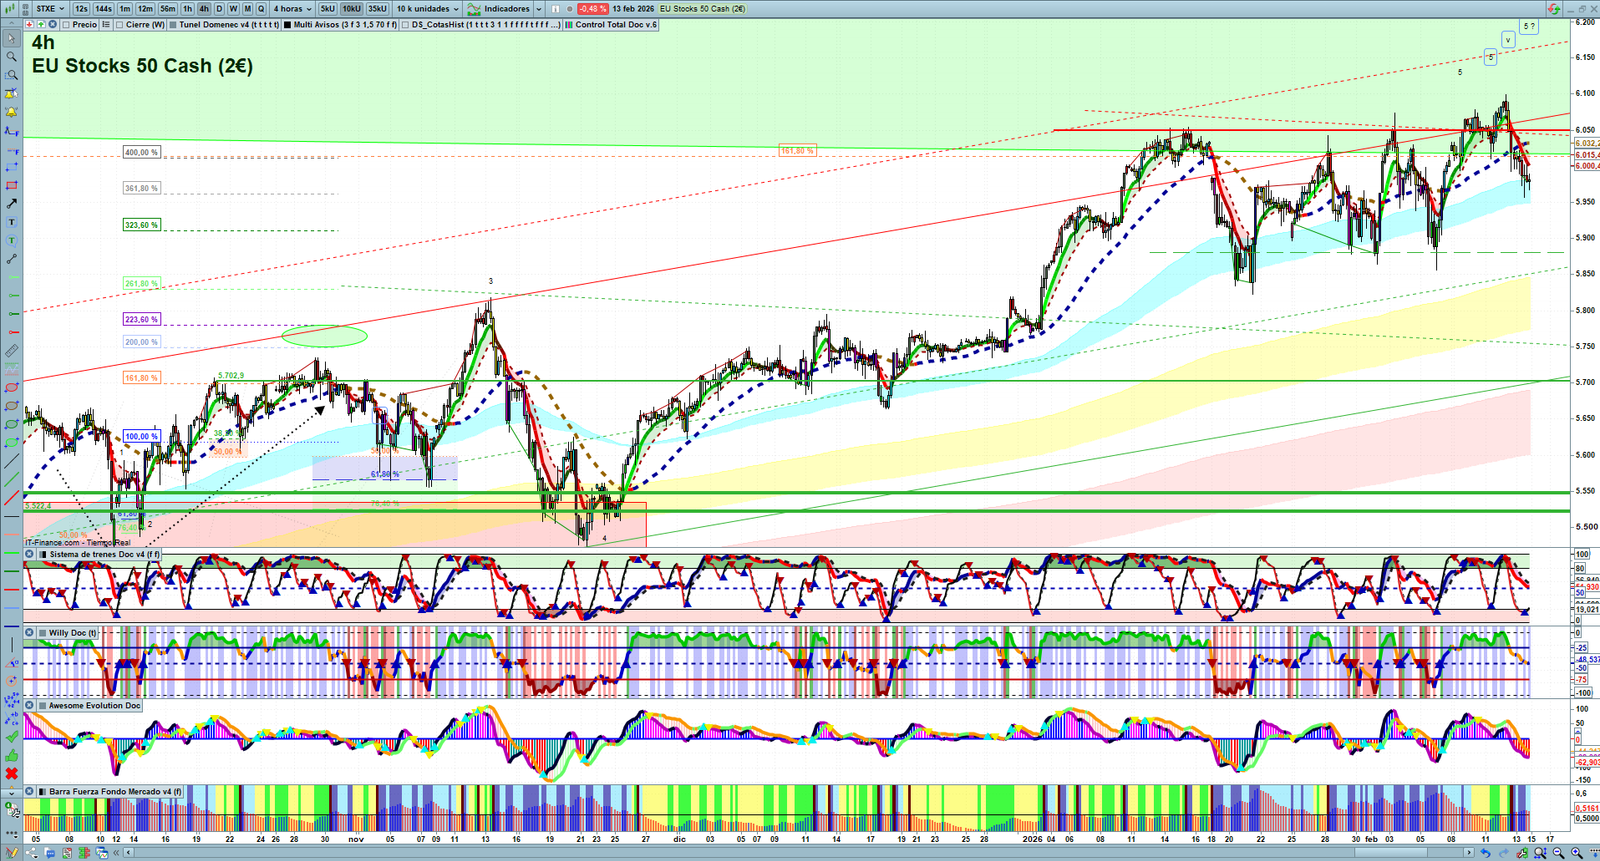Click the green thumbs-up icon in left toolbar

11,755
